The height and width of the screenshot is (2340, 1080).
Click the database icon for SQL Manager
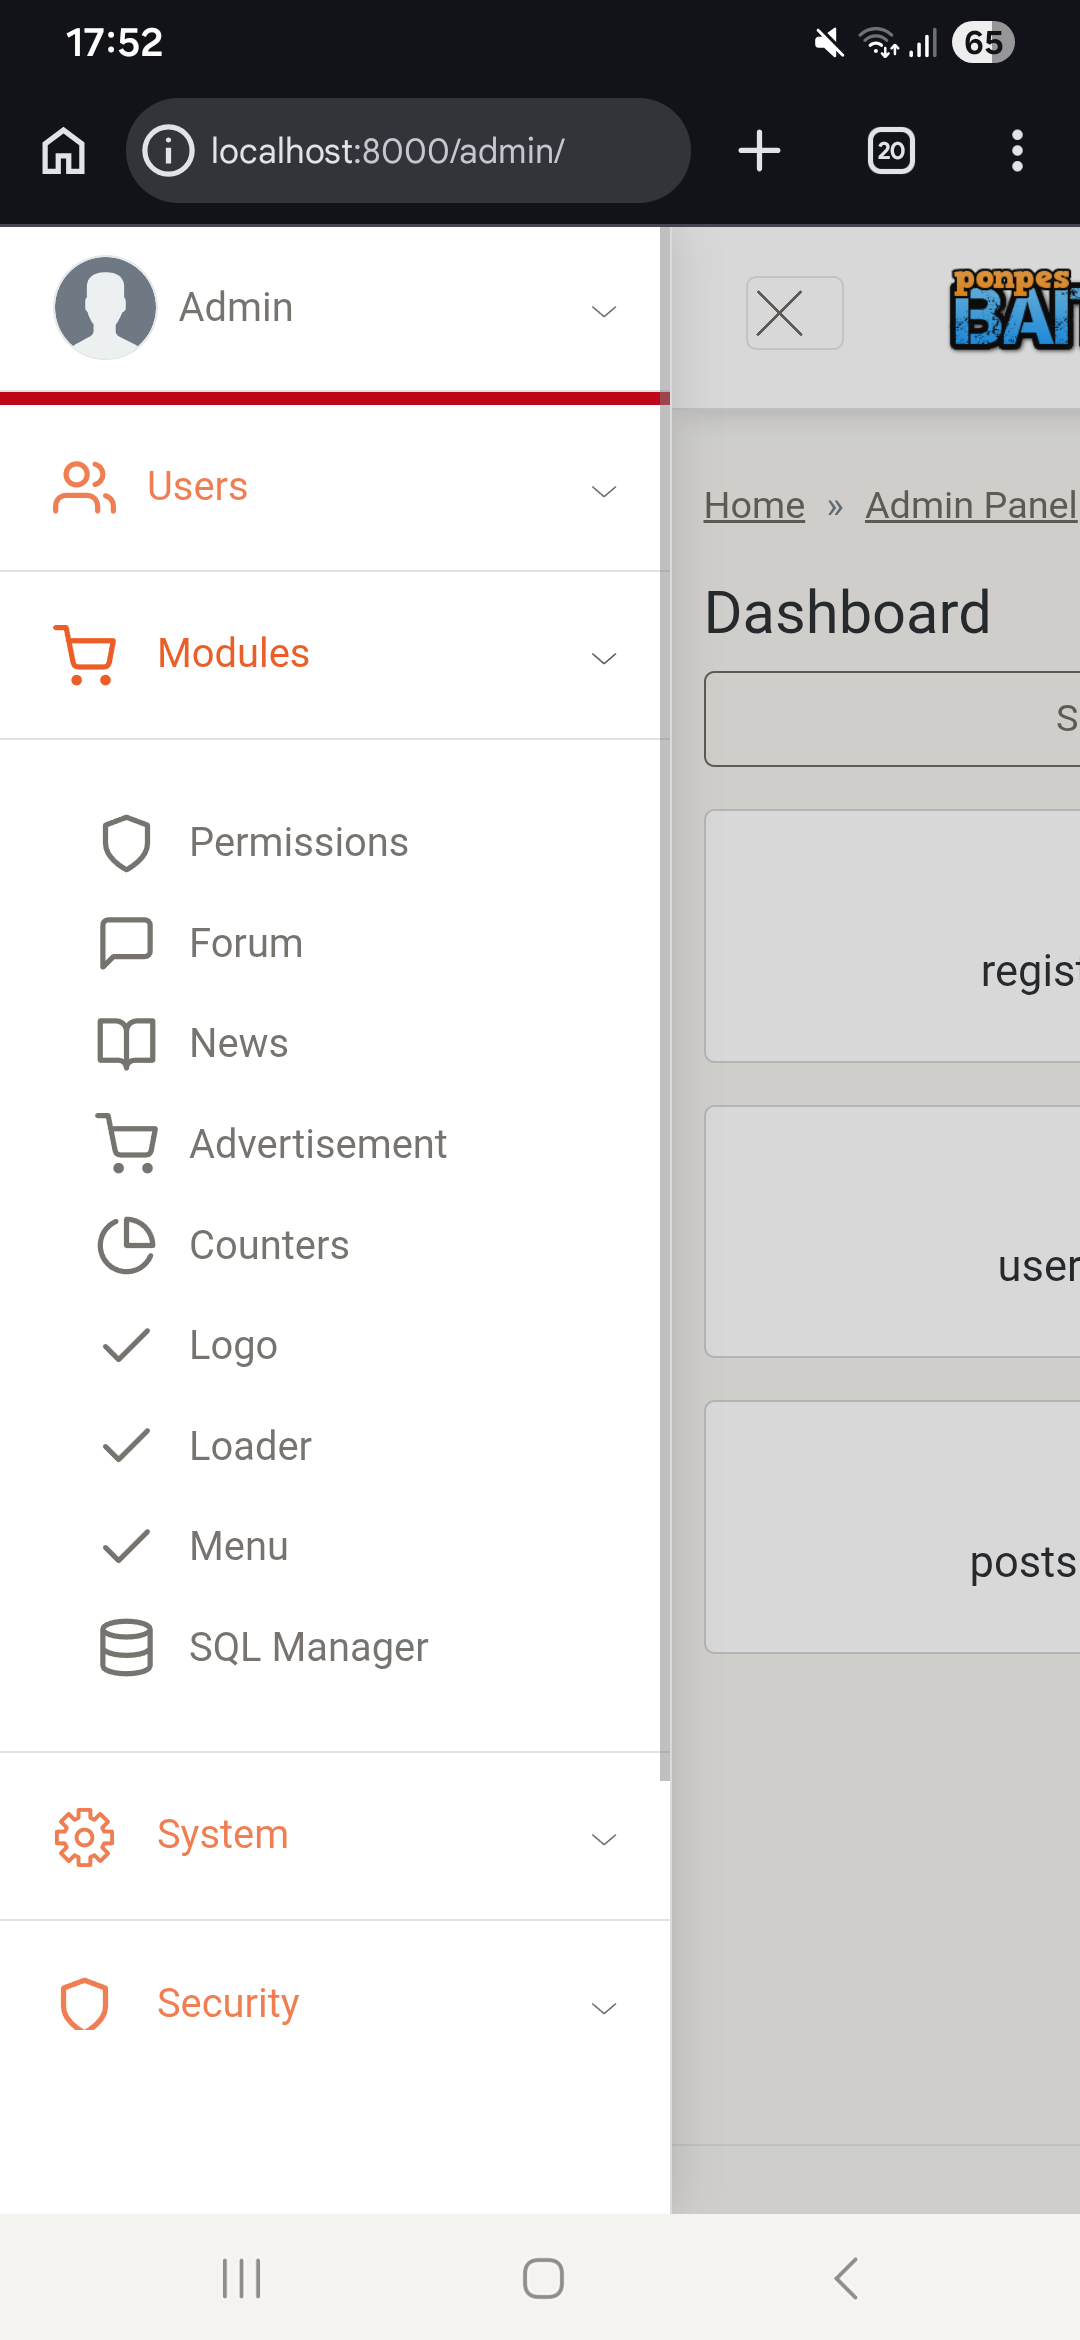click(x=126, y=1647)
